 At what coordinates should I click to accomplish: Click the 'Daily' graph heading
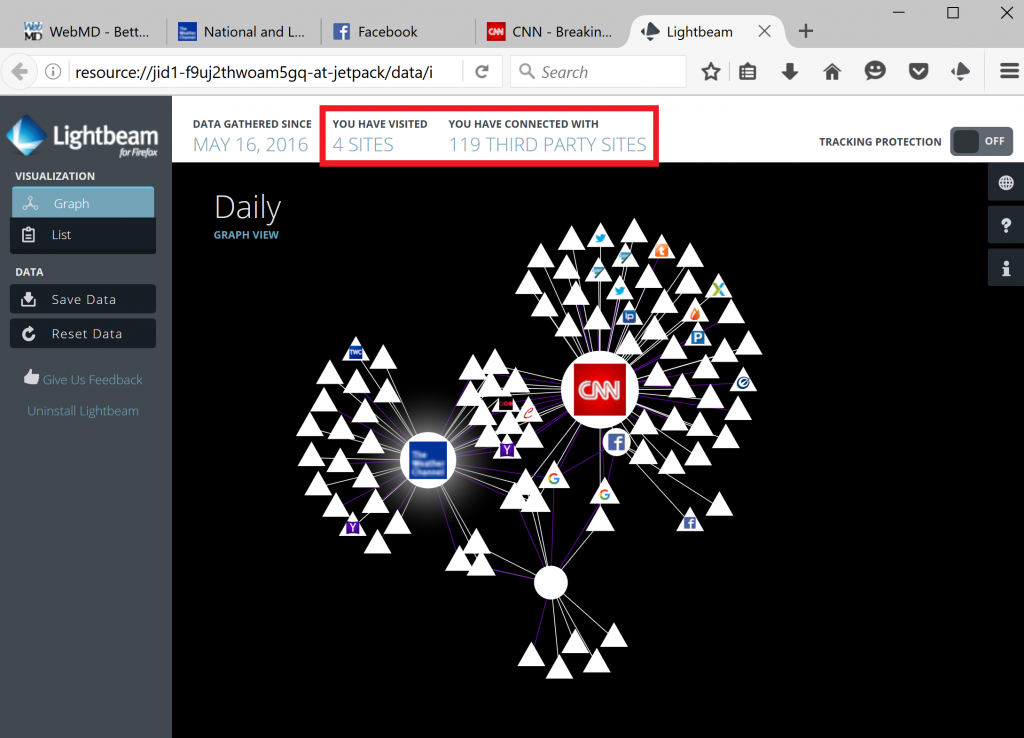point(248,207)
